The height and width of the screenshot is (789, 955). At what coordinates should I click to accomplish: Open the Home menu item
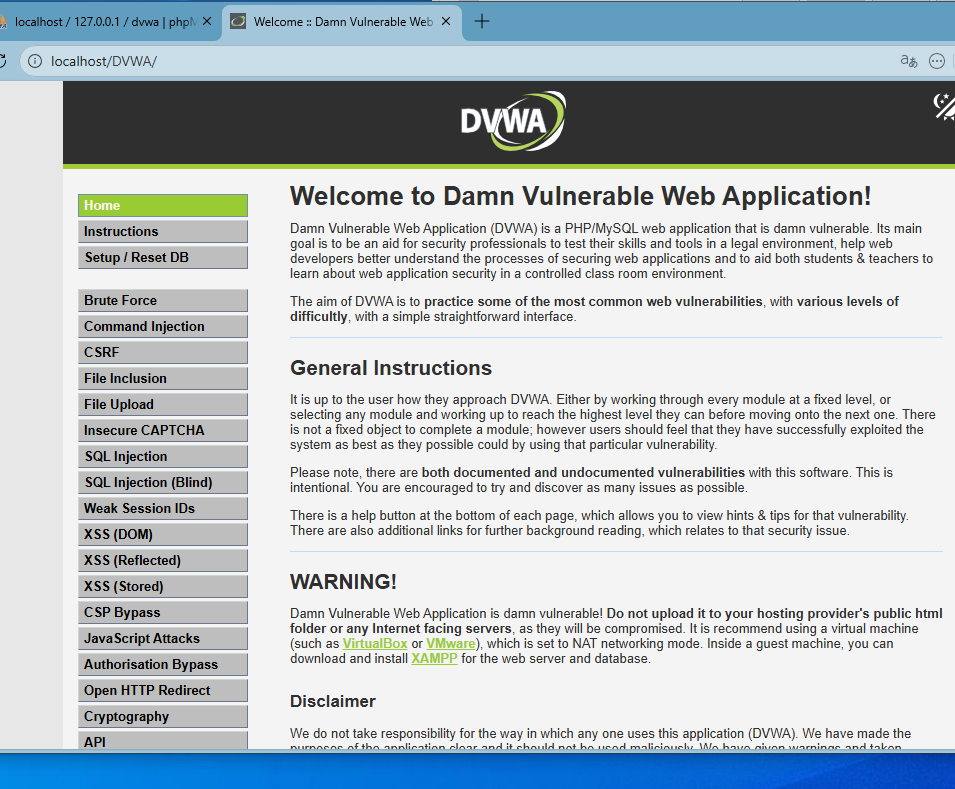(x=163, y=205)
